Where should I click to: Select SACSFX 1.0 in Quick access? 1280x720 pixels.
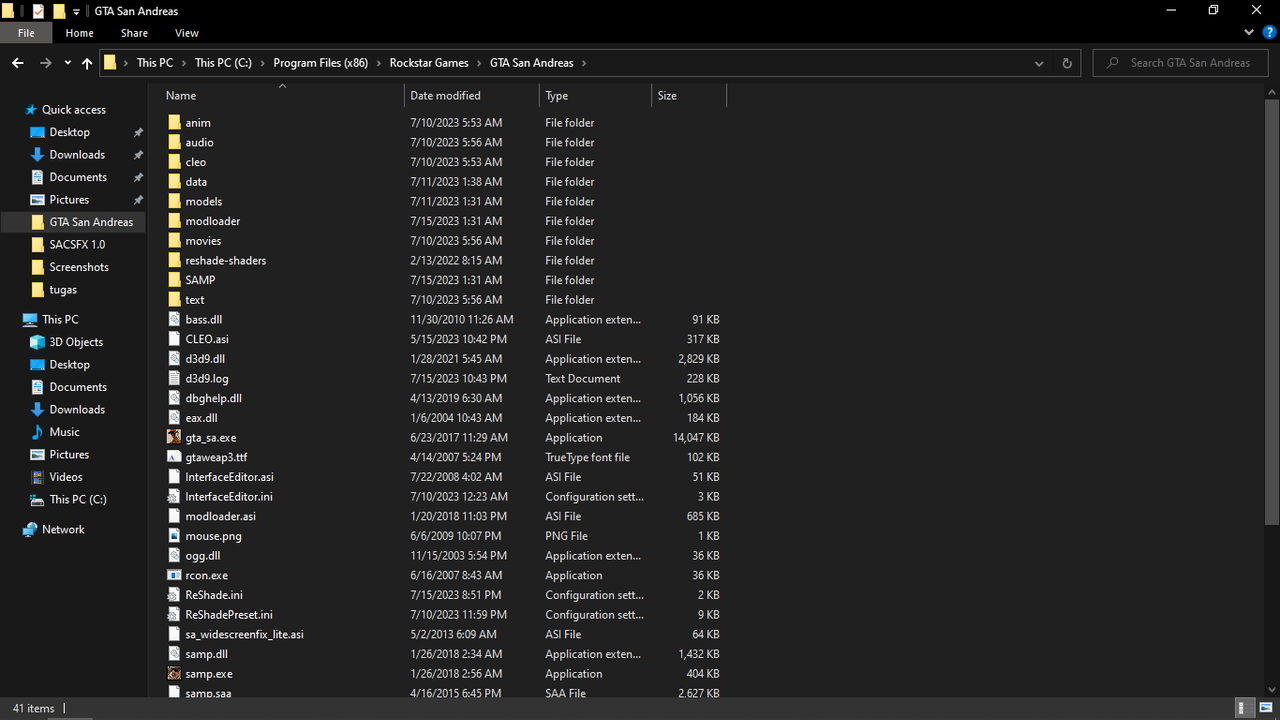[x=77, y=245]
